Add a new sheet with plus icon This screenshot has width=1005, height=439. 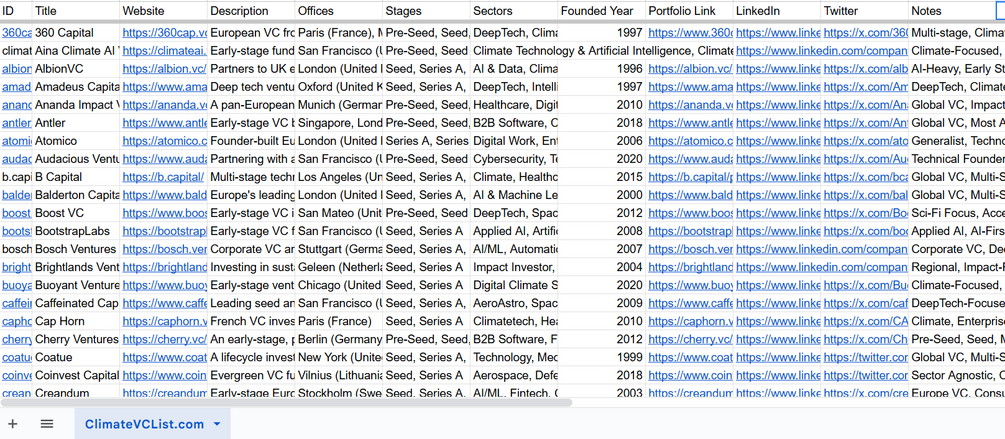12,424
